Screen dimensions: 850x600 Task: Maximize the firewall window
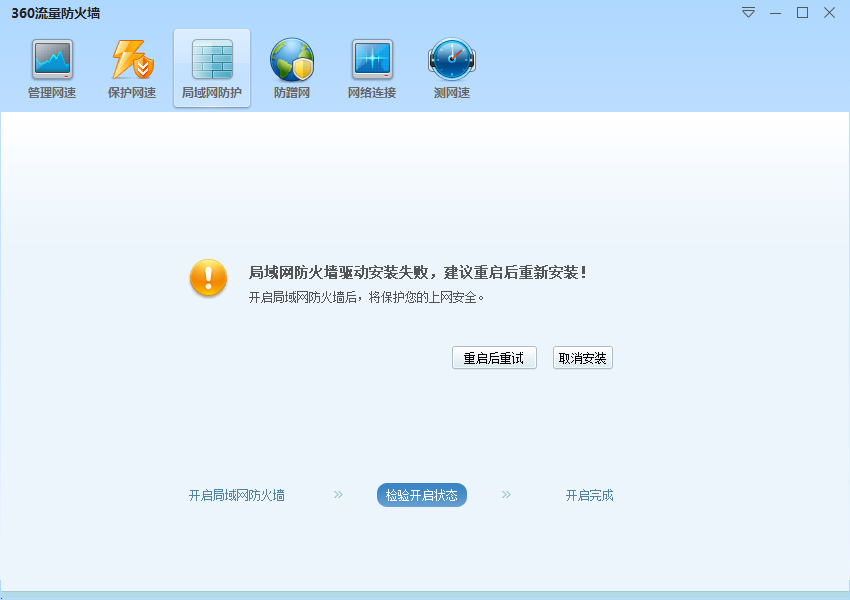pyautogui.click(x=802, y=13)
